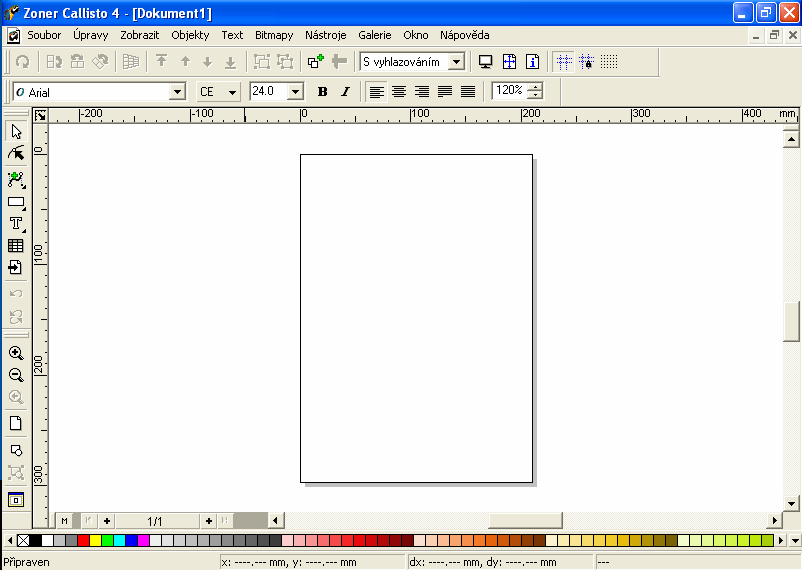Toggle locked guide lines icon
Image resolution: width=802 pixels, height=570 pixels.
[586, 62]
